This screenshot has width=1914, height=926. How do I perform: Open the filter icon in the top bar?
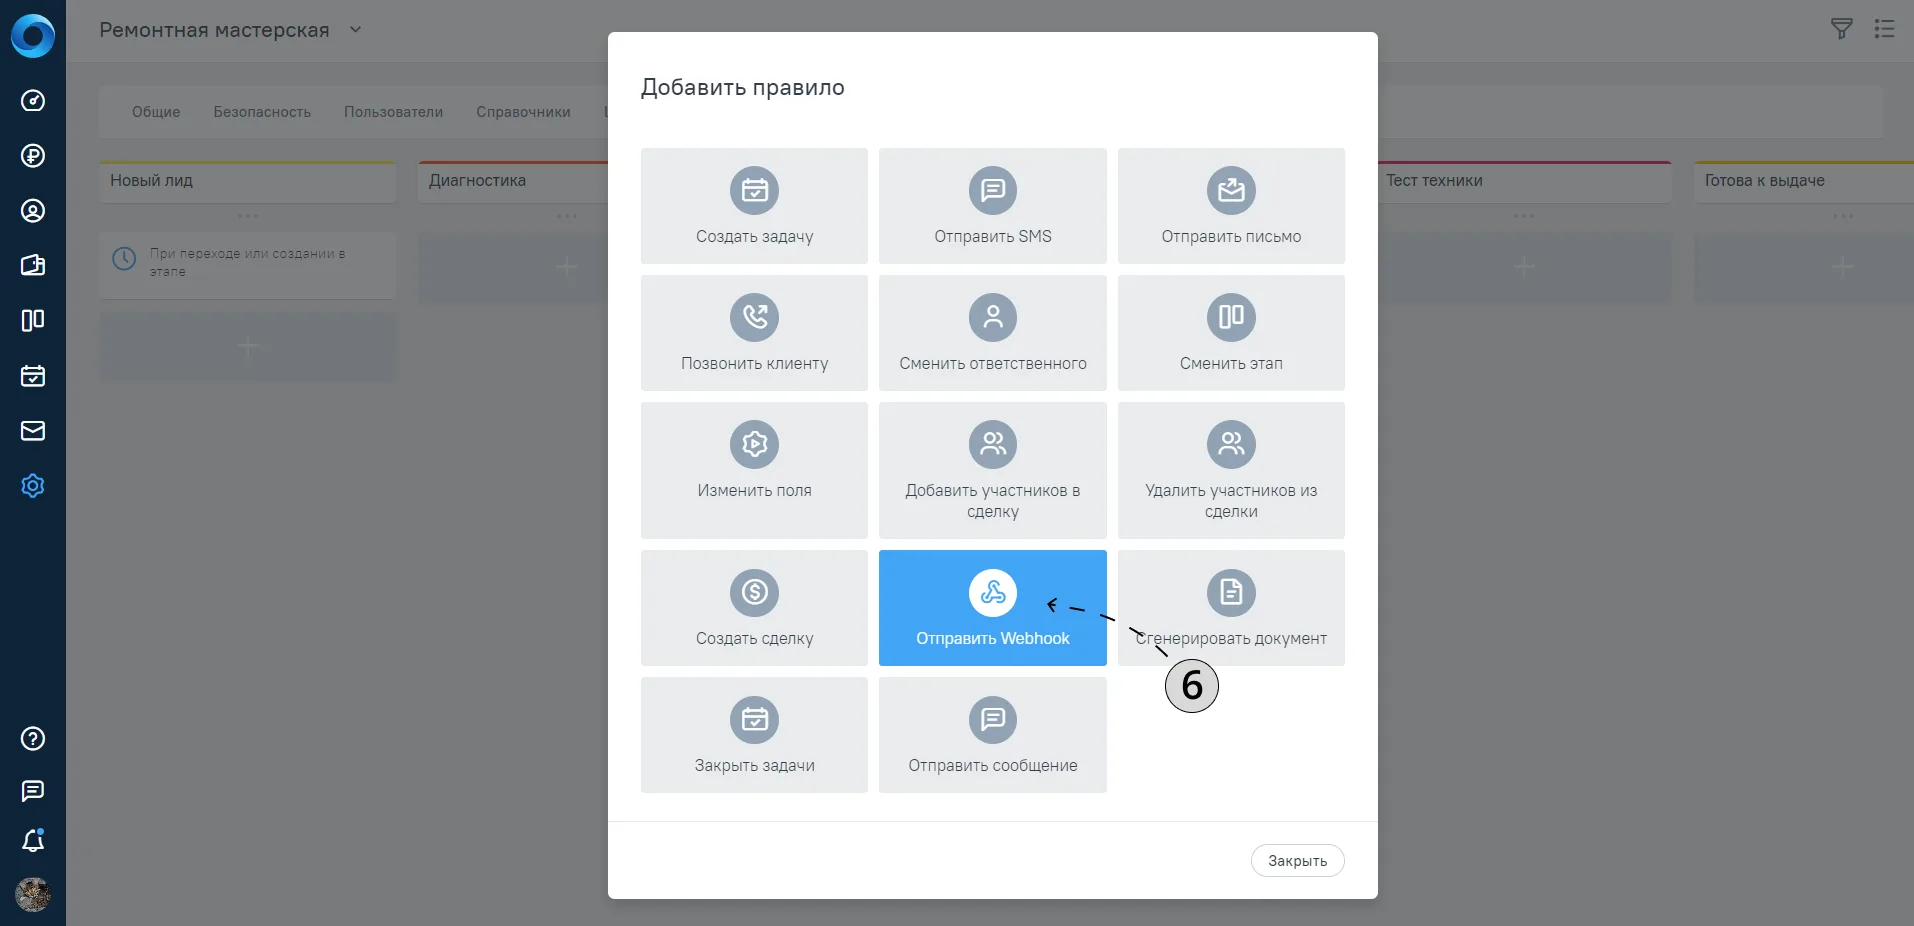coord(1841,29)
